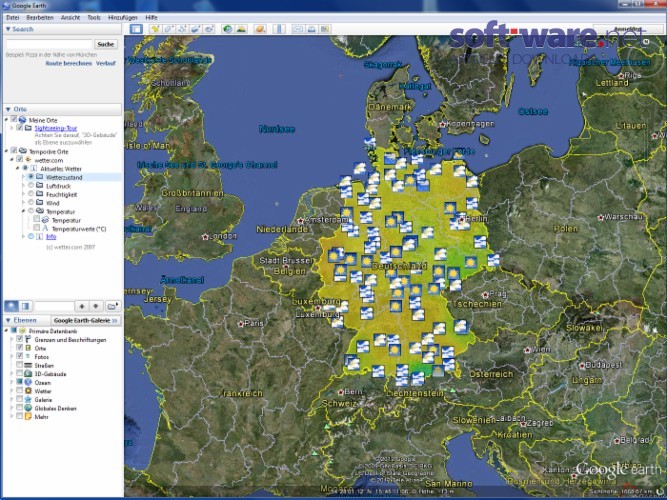The height and width of the screenshot is (500, 667).
Task: Click the Berlin placemark on the map
Action: click(x=462, y=220)
